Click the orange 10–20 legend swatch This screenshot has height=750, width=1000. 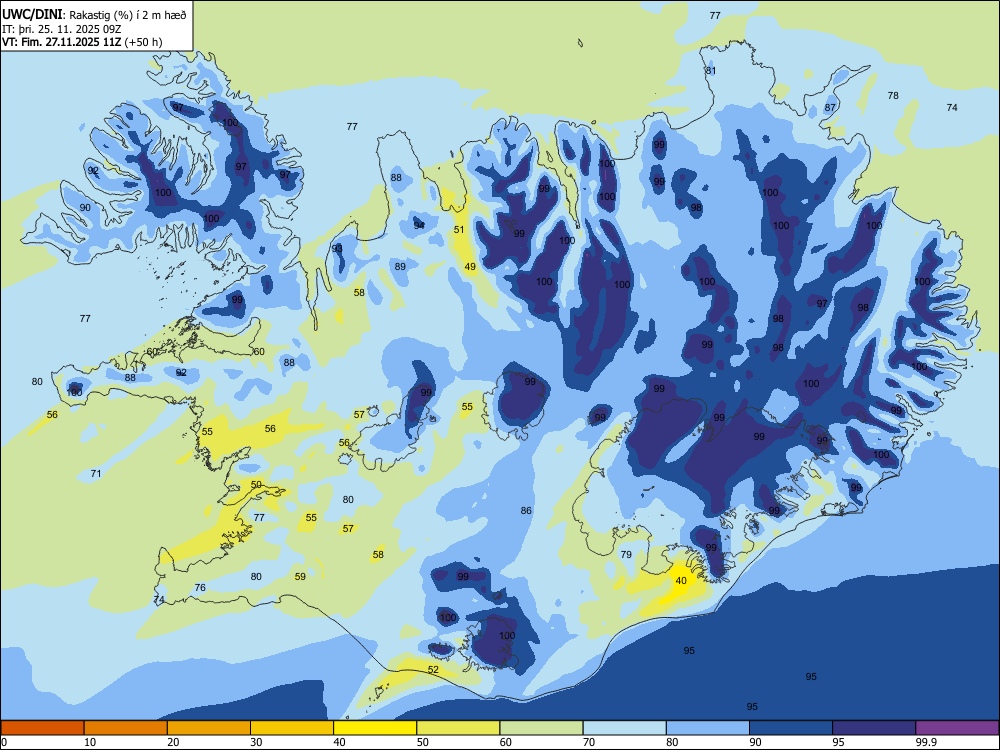click(126, 728)
